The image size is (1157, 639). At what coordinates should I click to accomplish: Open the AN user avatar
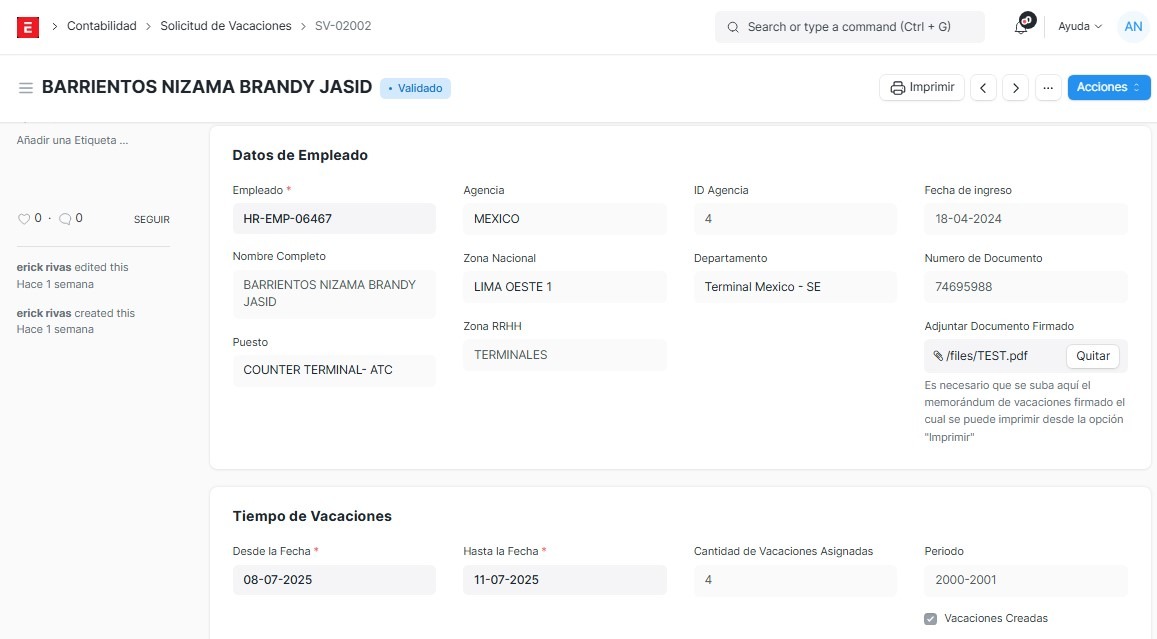click(1133, 27)
